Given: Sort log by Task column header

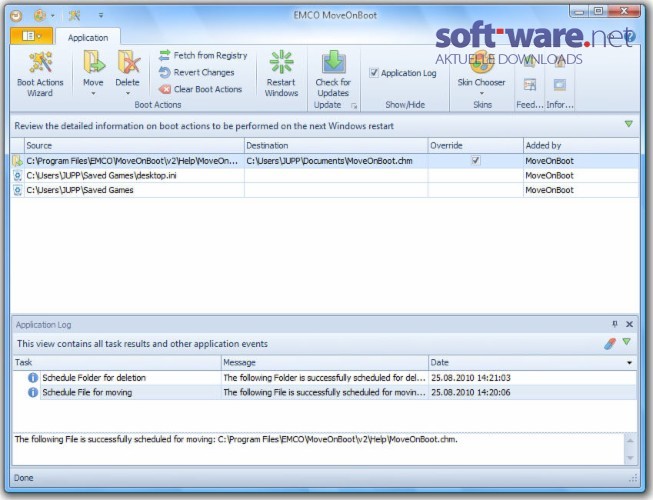Looking at the screenshot, I should [117, 363].
